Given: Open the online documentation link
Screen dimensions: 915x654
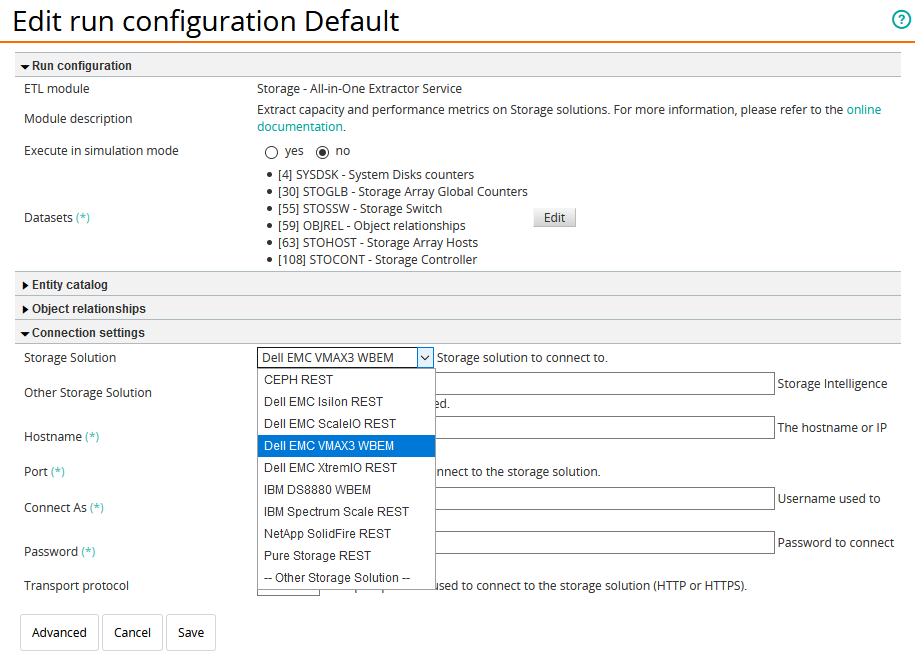Looking at the screenshot, I should point(863,110).
